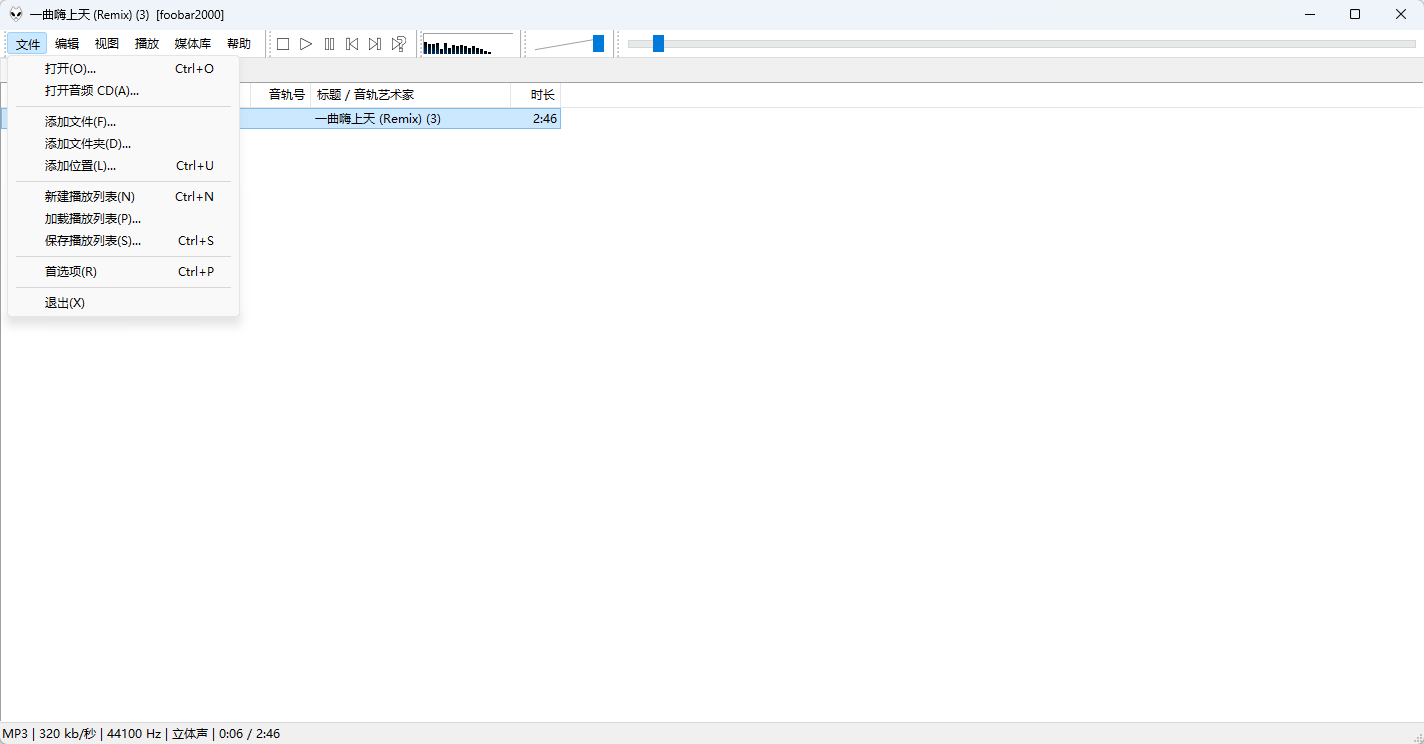Viewport: 1424px width, 744px height.
Task: Select 加载播放列表(P)... menu entry
Action: 123,219
